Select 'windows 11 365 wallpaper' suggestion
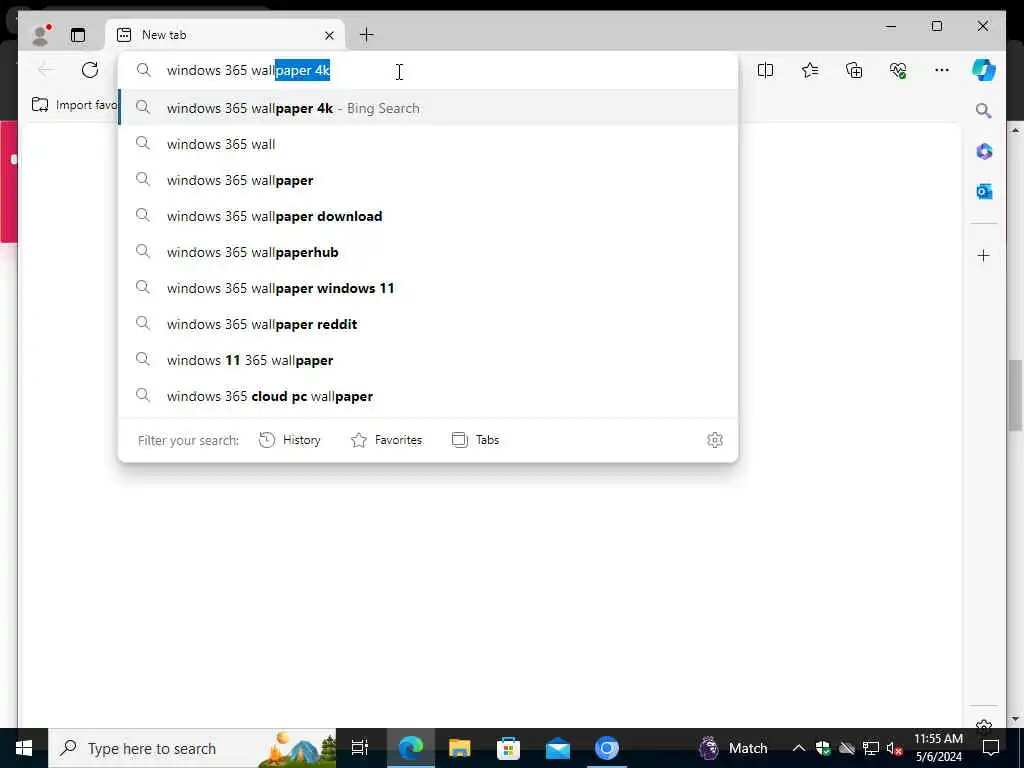1024x768 pixels. point(428,360)
